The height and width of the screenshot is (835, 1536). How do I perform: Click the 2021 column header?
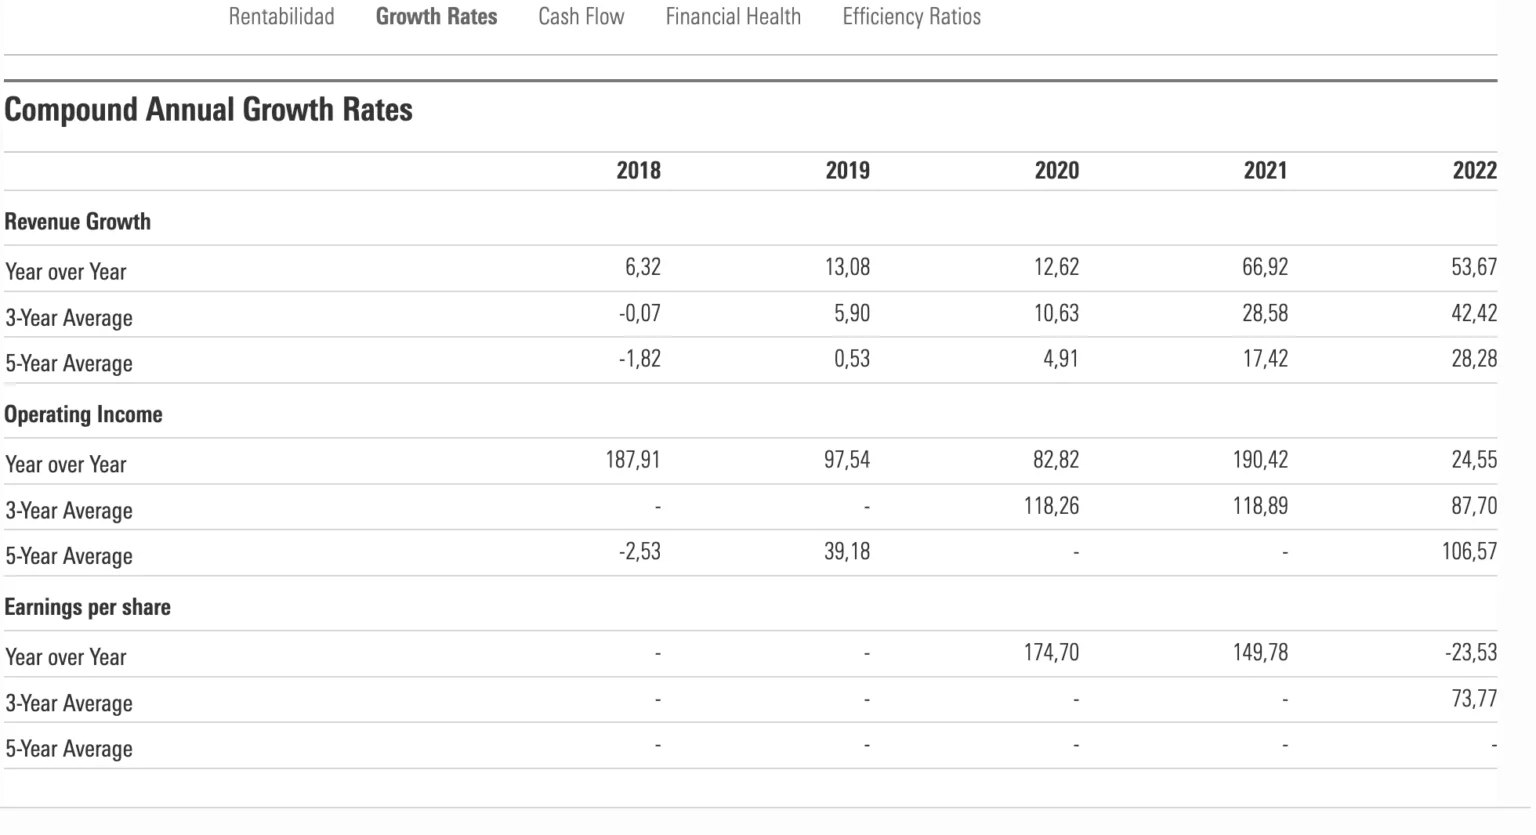click(x=1265, y=170)
